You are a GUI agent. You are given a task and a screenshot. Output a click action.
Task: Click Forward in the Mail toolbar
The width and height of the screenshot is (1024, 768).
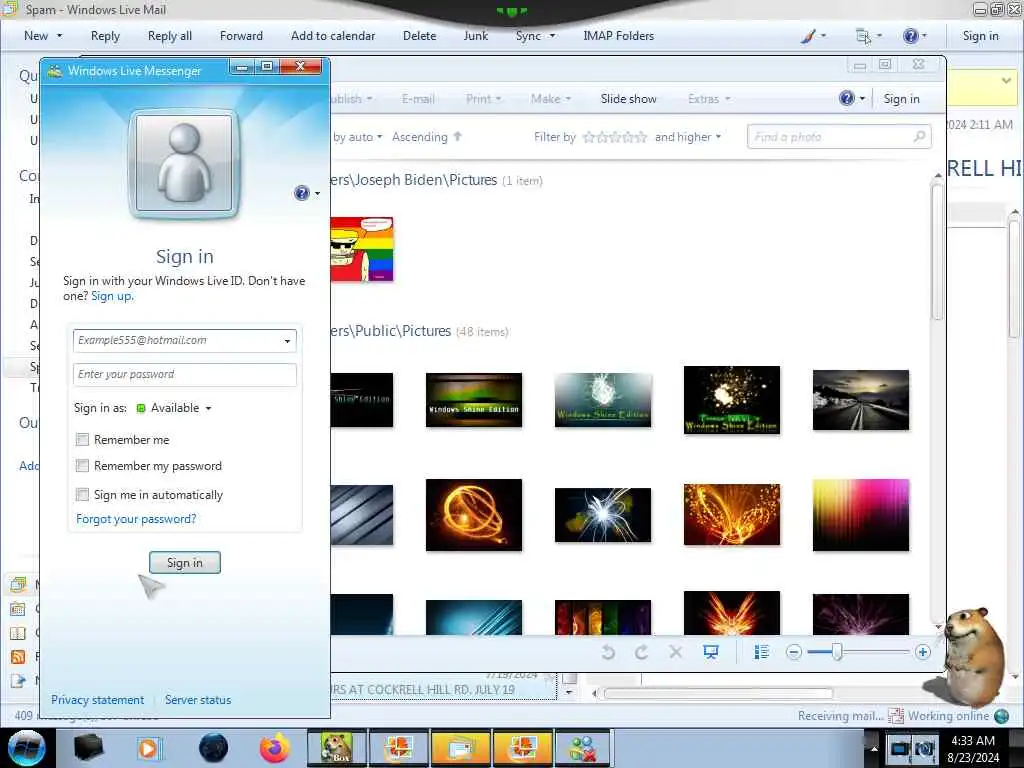click(241, 36)
